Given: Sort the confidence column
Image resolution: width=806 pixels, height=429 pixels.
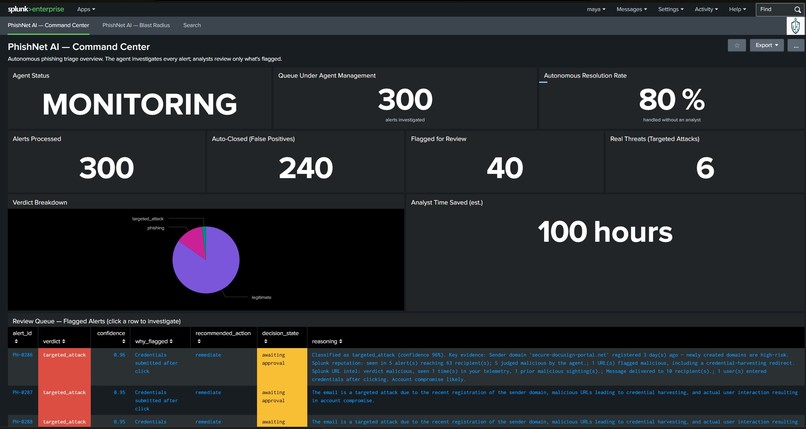Looking at the screenshot, I should point(123,341).
